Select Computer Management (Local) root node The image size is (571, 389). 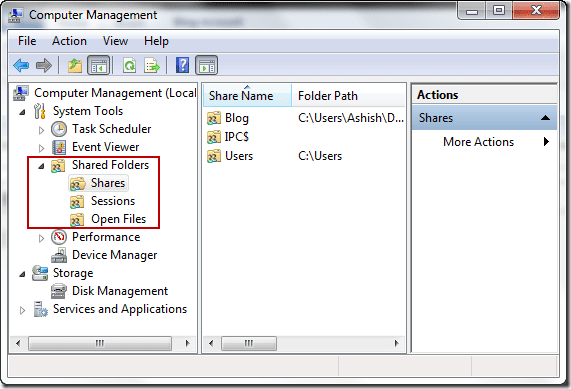click(x=115, y=93)
